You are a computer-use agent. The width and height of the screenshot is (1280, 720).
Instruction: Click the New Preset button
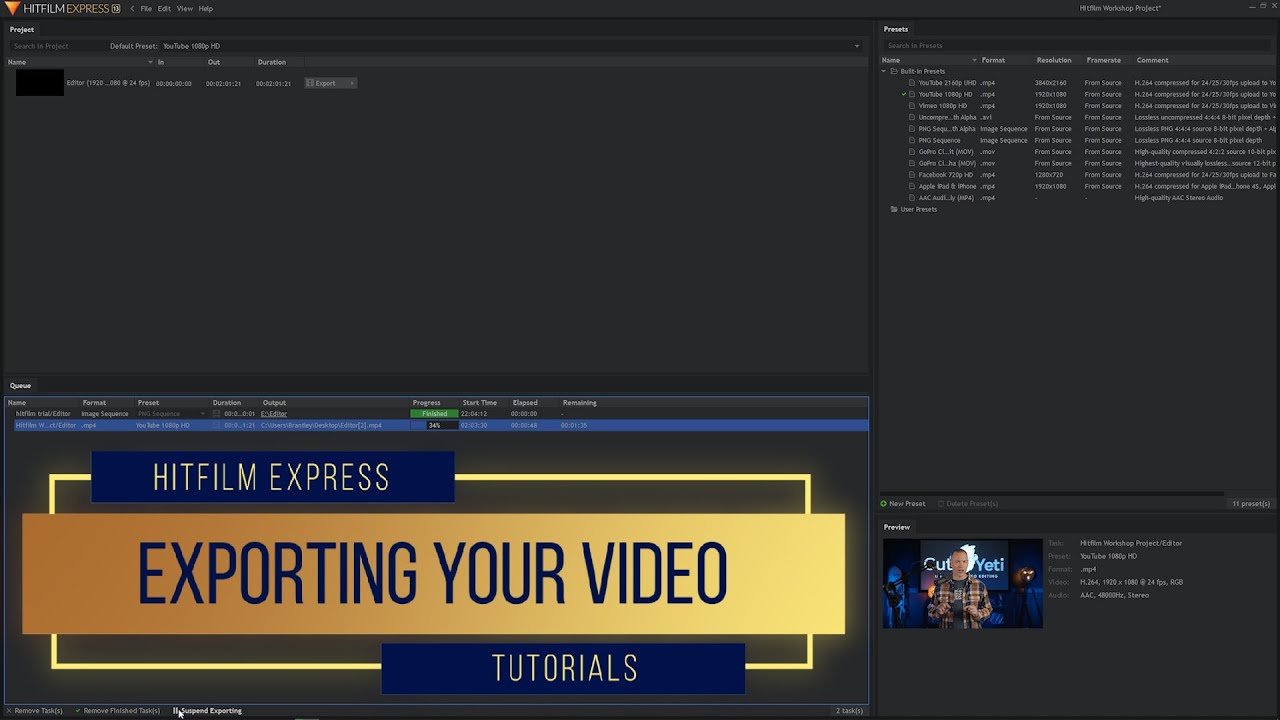[x=903, y=504]
